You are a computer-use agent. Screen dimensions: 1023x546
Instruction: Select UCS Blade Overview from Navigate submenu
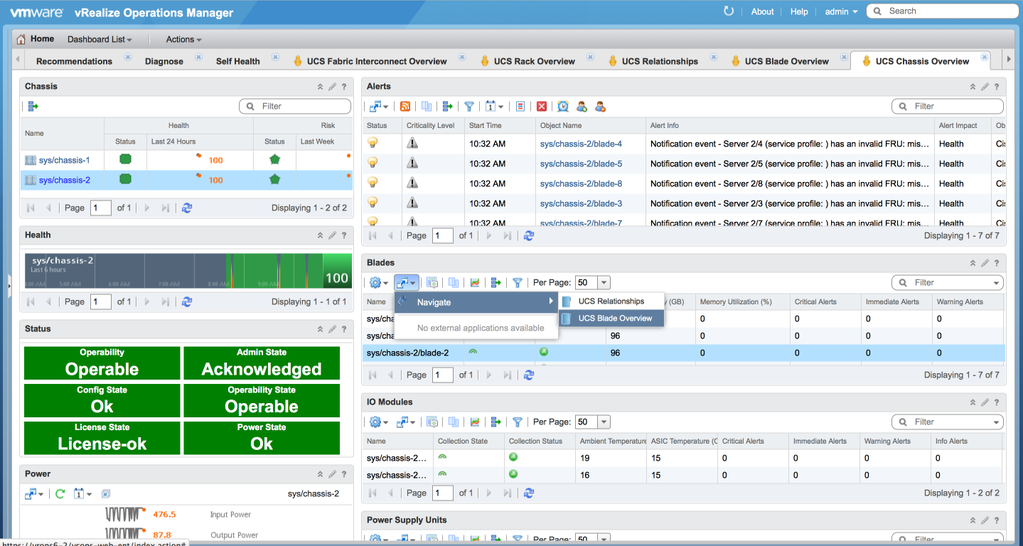point(611,318)
